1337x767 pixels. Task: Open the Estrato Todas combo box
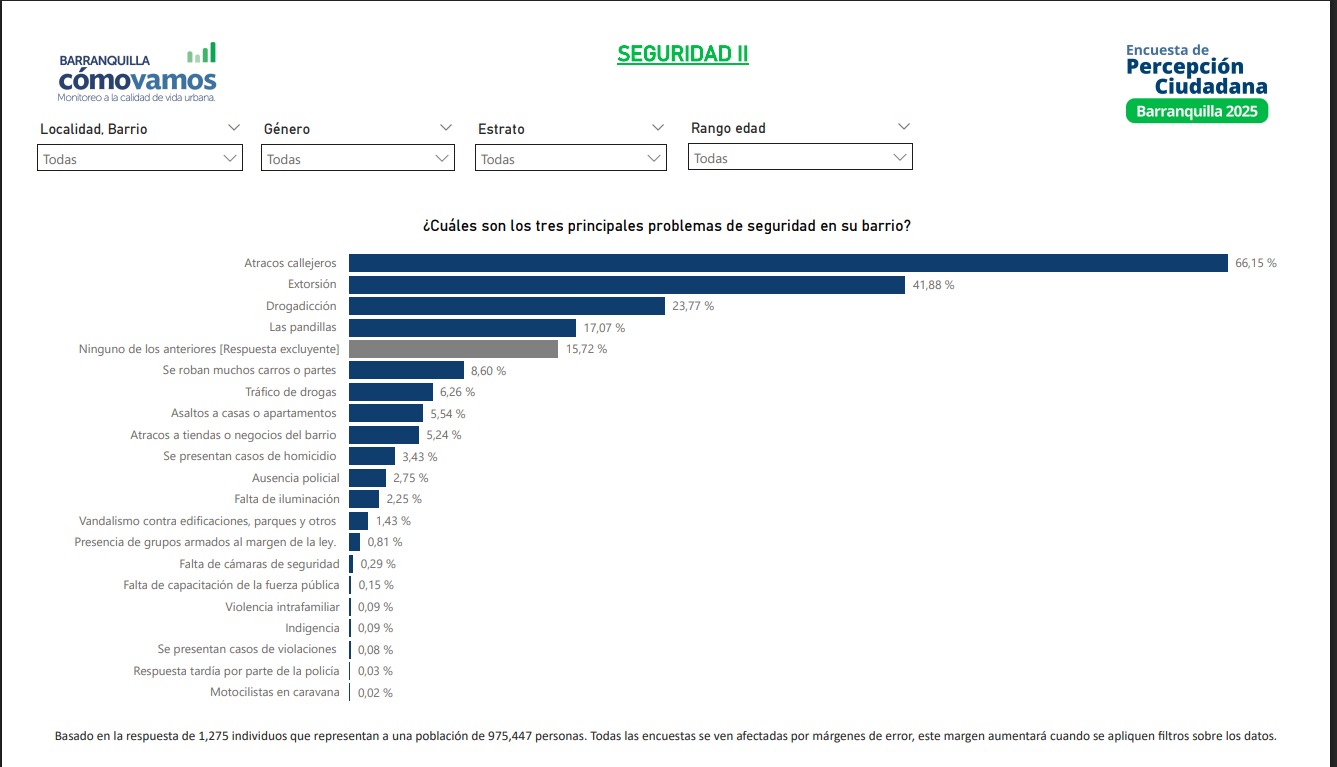coord(571,158)
